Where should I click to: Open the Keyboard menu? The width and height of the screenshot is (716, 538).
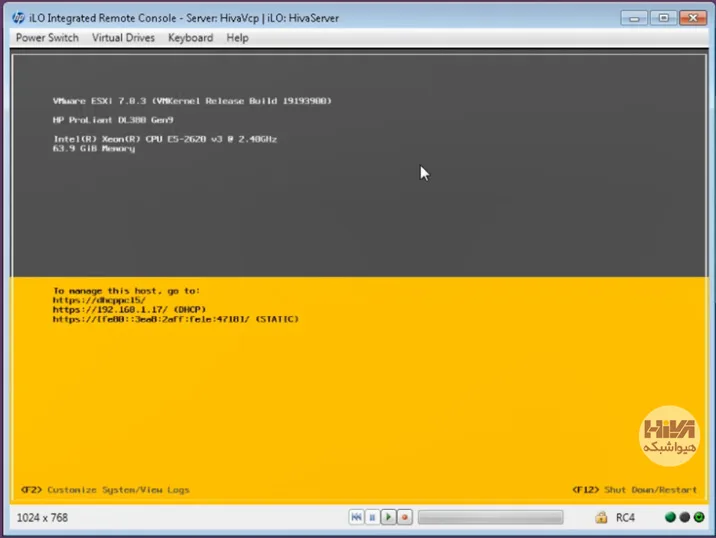click(190, 38)
